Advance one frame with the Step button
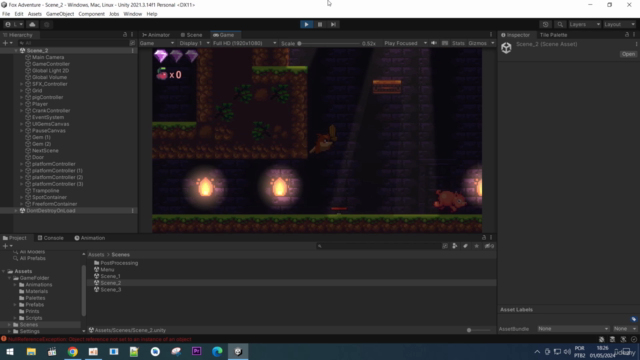Screen dimensions: 640x360 (333, 24)
